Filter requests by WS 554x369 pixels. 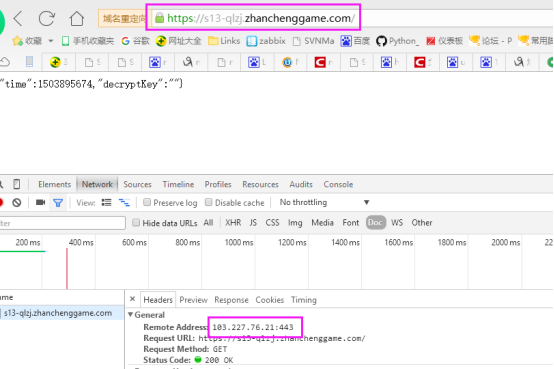[x=397, y=223]
